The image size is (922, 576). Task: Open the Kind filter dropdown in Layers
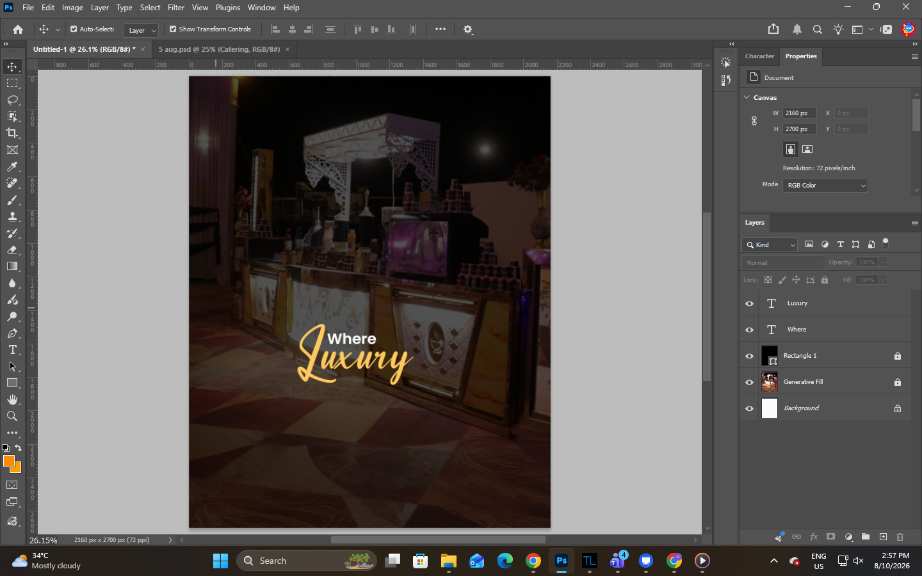770,245
